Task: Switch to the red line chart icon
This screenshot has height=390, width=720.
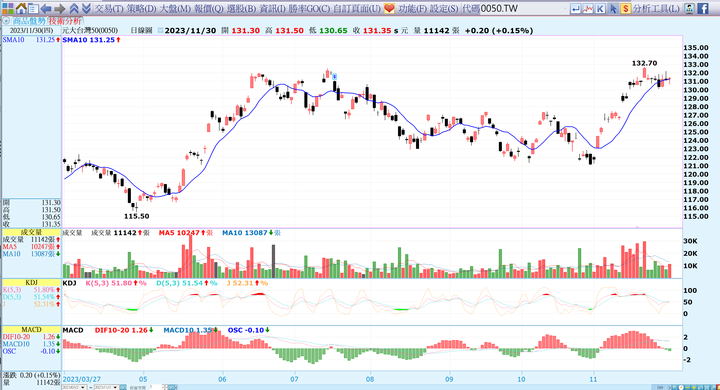Action: [588, 8]
